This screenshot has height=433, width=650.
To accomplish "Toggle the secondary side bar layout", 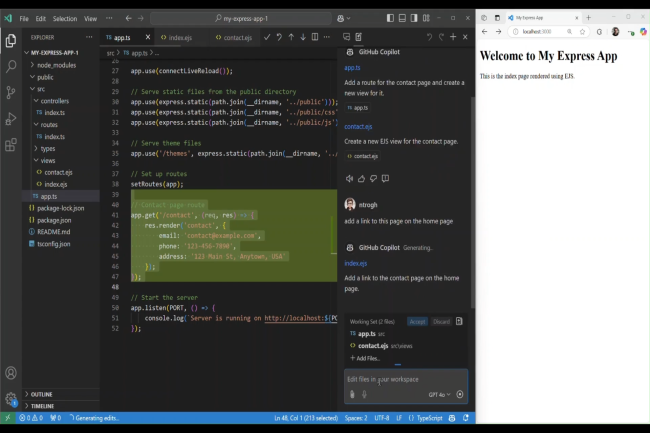I will click(414, 18).
